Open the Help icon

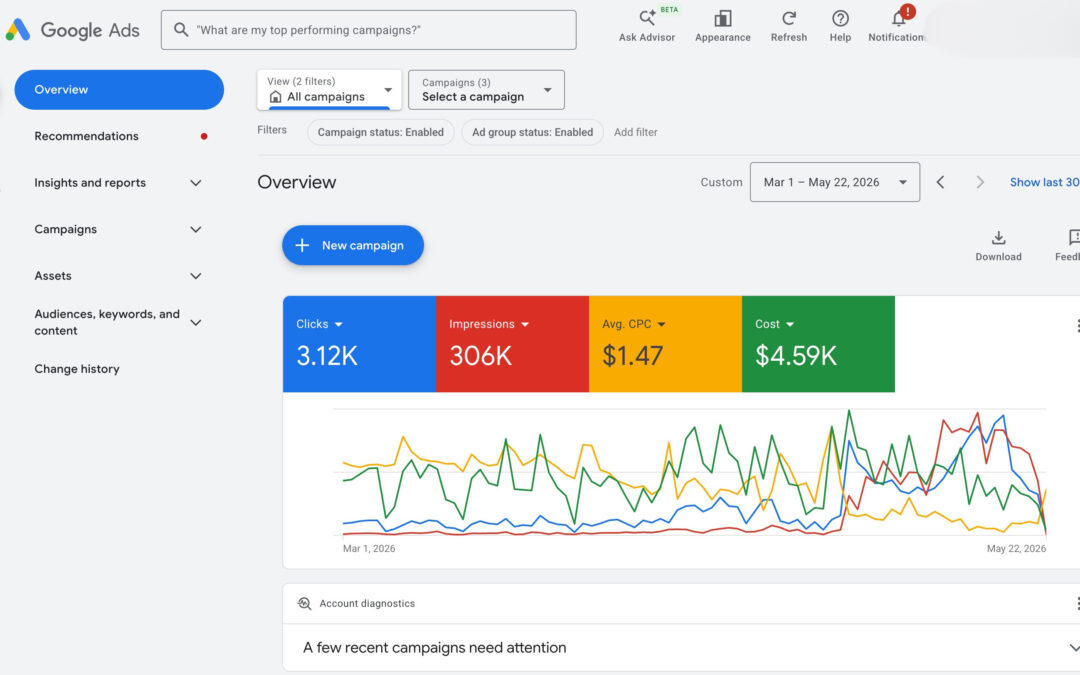point(840,19)
